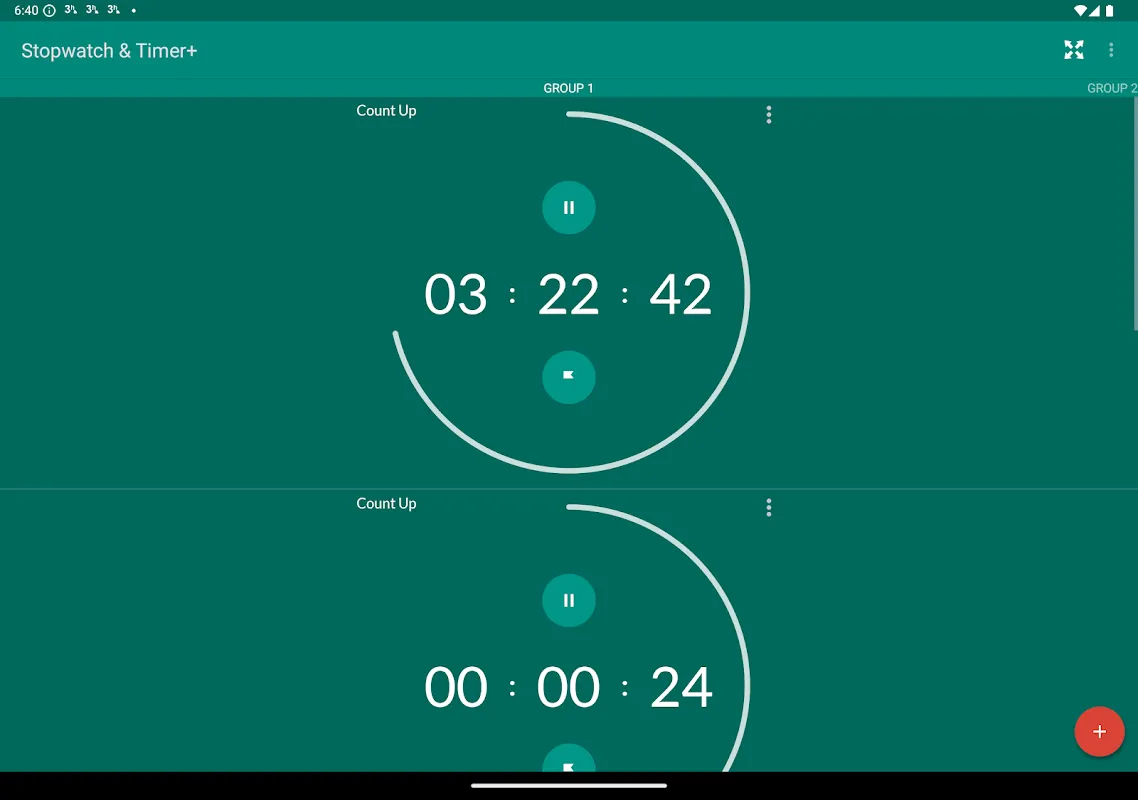Viewport: 1138px width, 800px height.
Task: Record a lap on the first stopwatch
Action: click(568, 377)
